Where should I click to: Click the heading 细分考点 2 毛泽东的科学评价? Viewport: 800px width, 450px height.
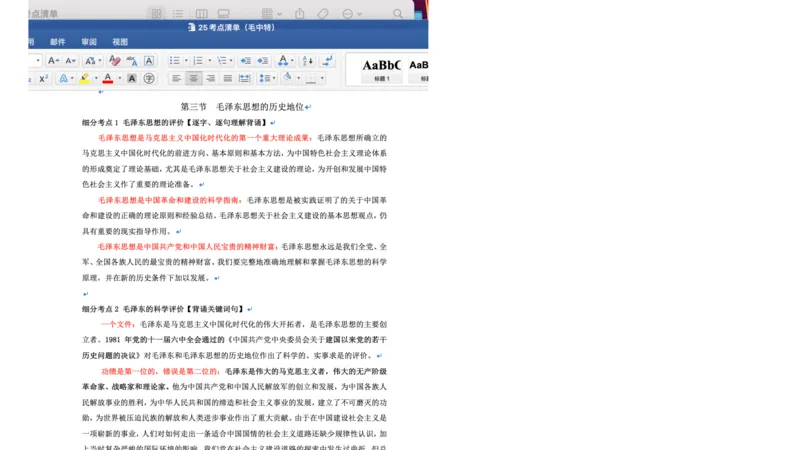163,309
